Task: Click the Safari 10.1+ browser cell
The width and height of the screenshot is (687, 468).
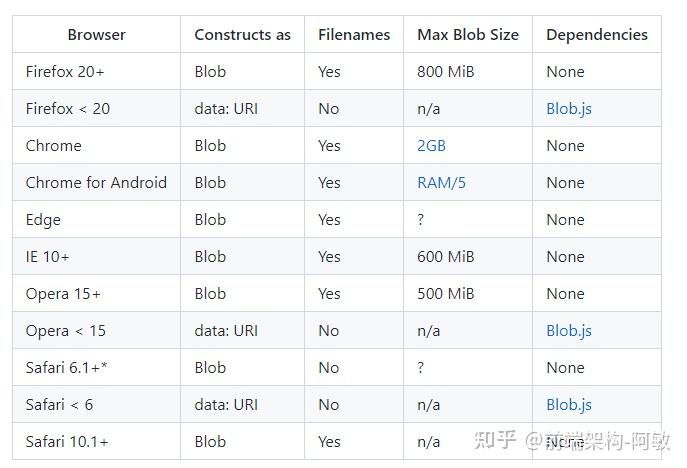Action: (67, 442)
